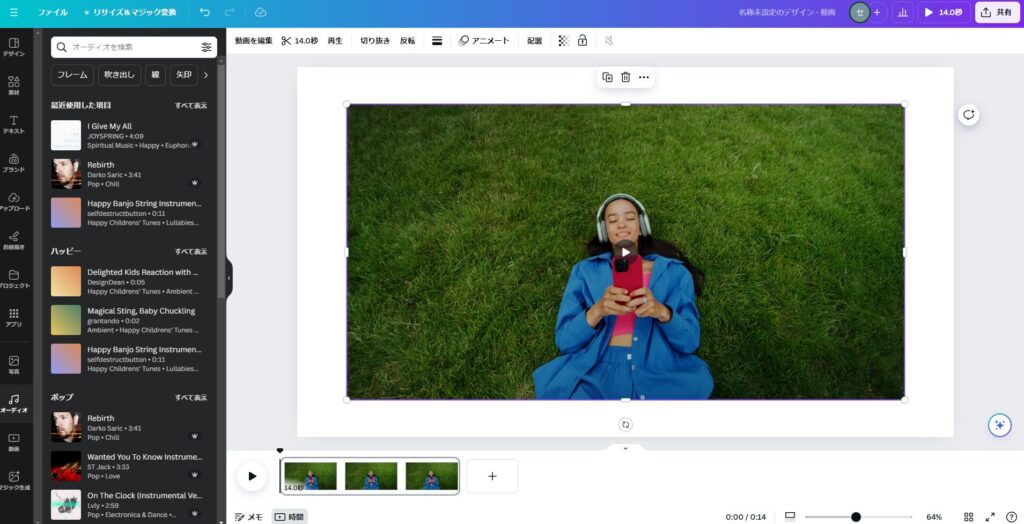The height and width of the screenshot is (524, 1024).
Task: Expand the shape chips with right chevron
Action: pos(206,75)
